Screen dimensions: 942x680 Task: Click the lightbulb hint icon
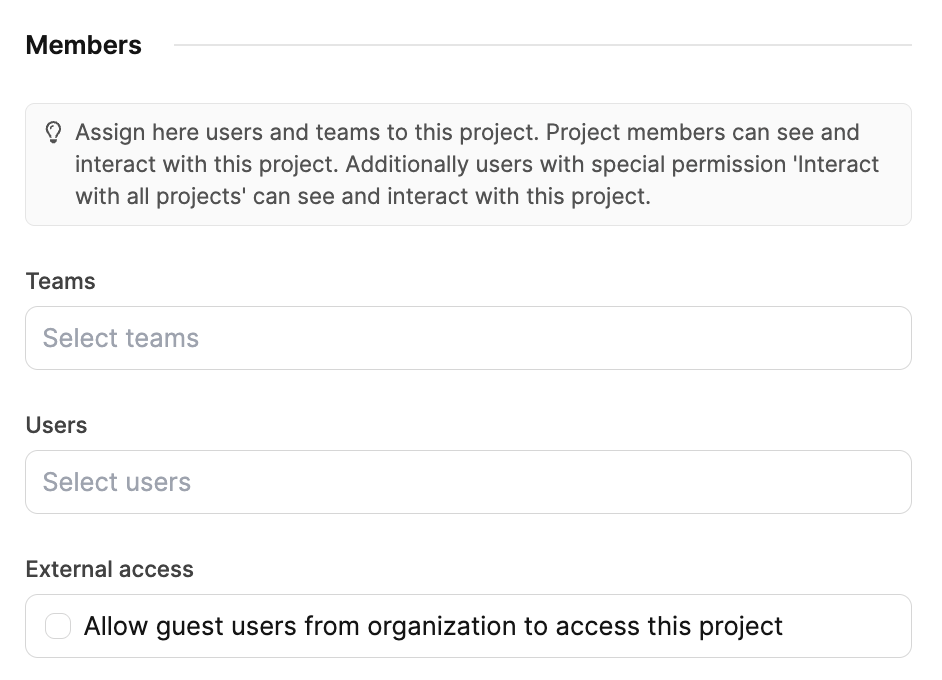[54, 132]
